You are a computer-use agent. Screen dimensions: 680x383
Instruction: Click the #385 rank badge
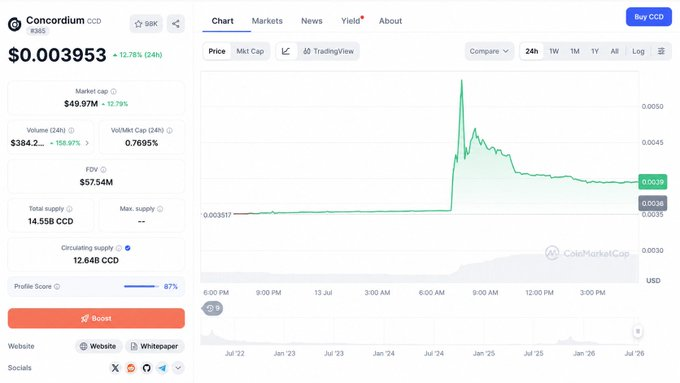pos(38,31)
